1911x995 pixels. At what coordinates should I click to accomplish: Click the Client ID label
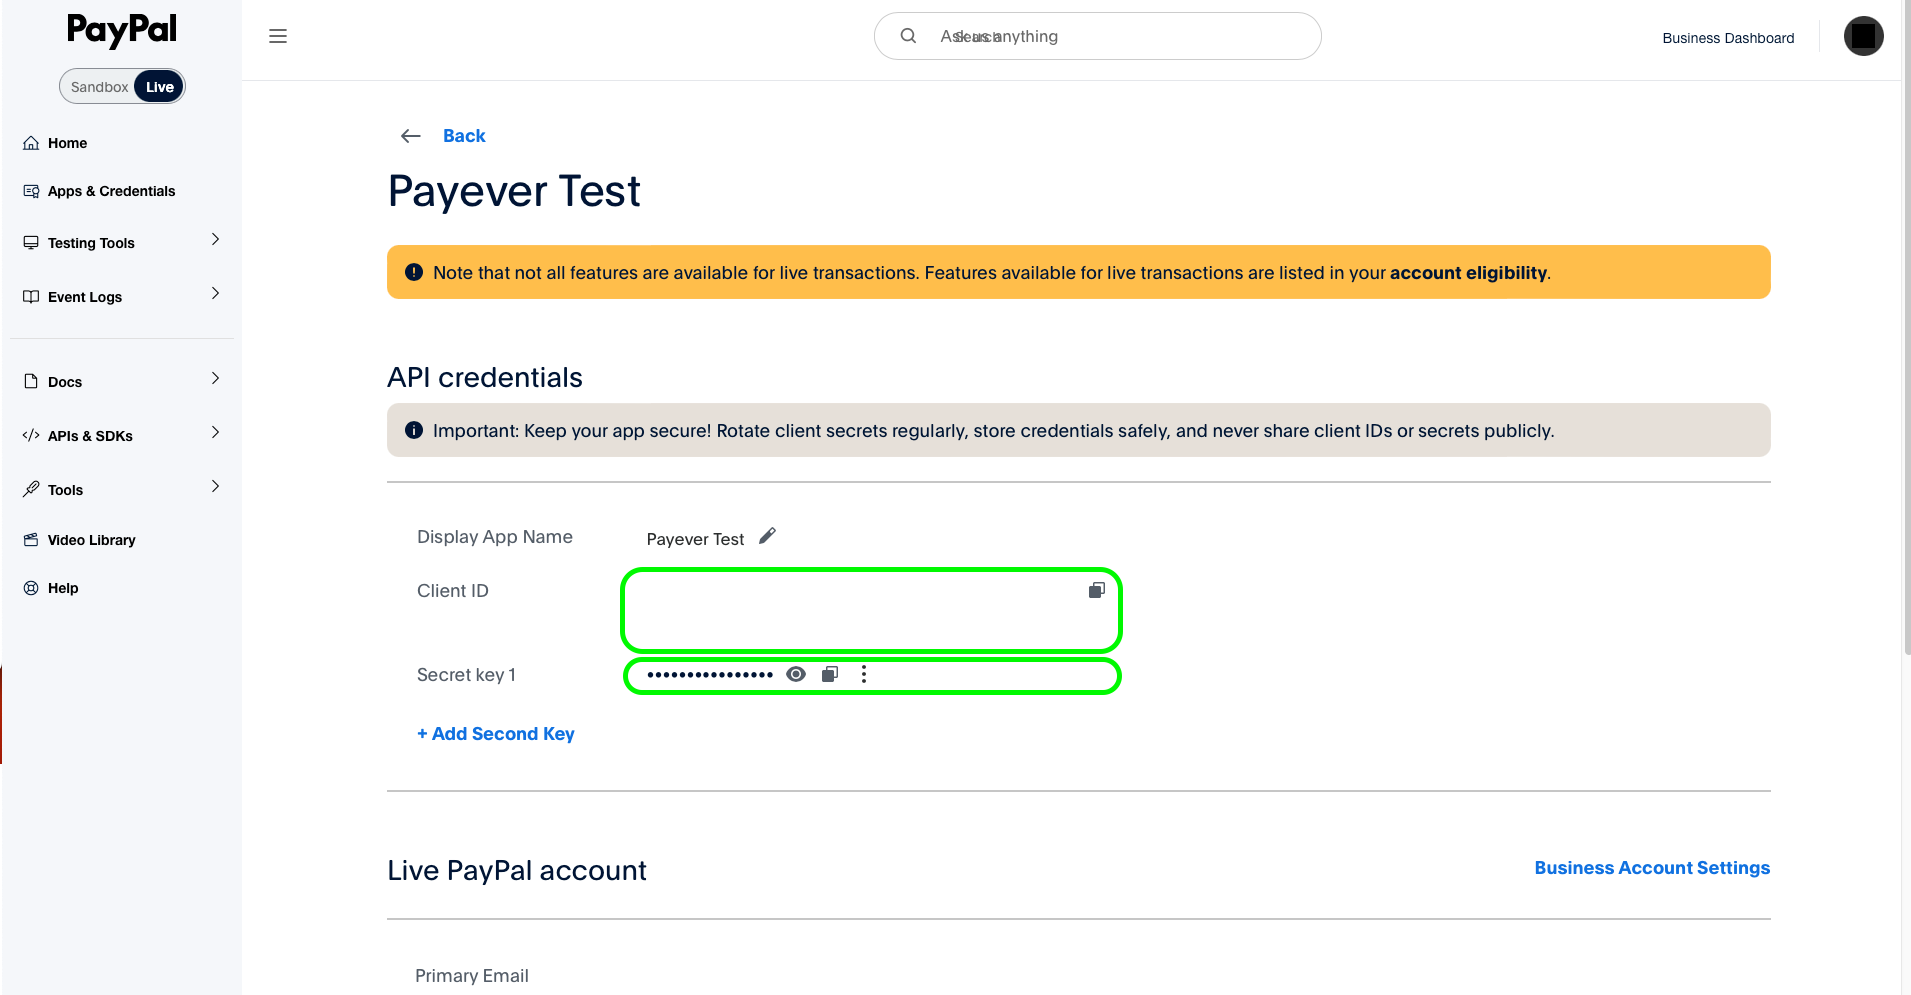click(452, 591)
